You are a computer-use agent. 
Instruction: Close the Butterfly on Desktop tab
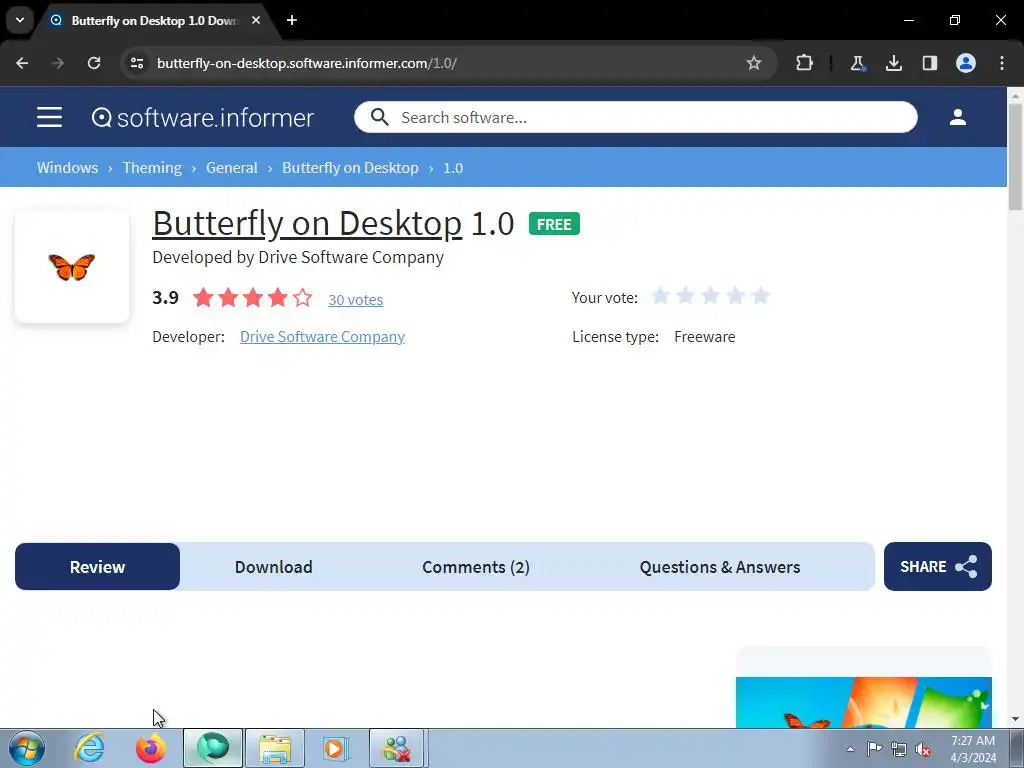pyautogui.click(x=256, y=20)
